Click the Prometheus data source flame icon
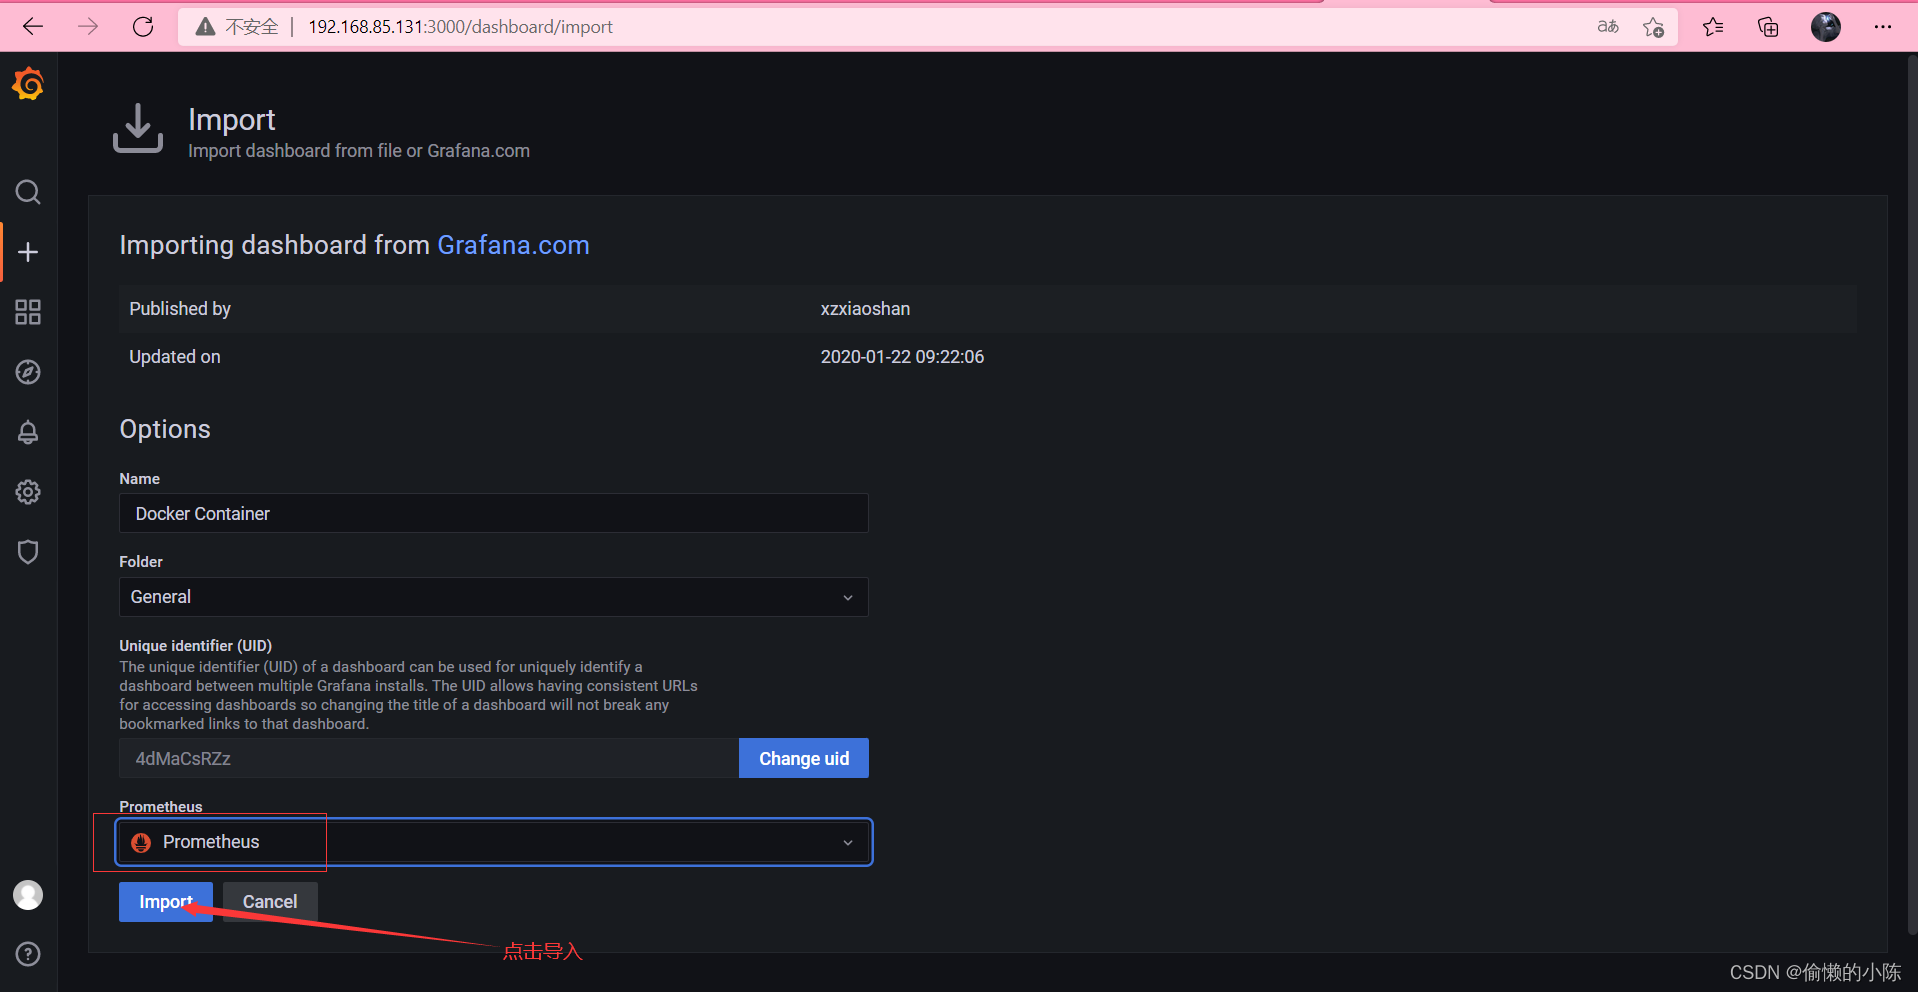 (141, 843)
